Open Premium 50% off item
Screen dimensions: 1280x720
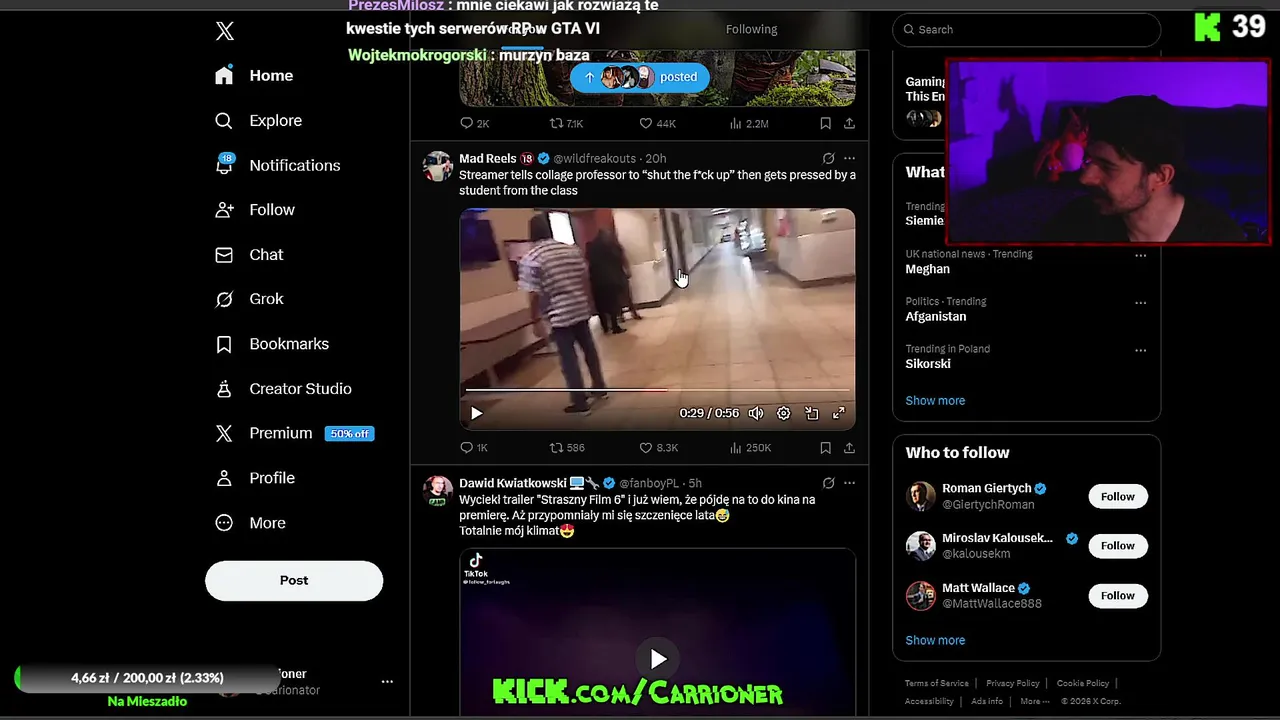(295, 433)
